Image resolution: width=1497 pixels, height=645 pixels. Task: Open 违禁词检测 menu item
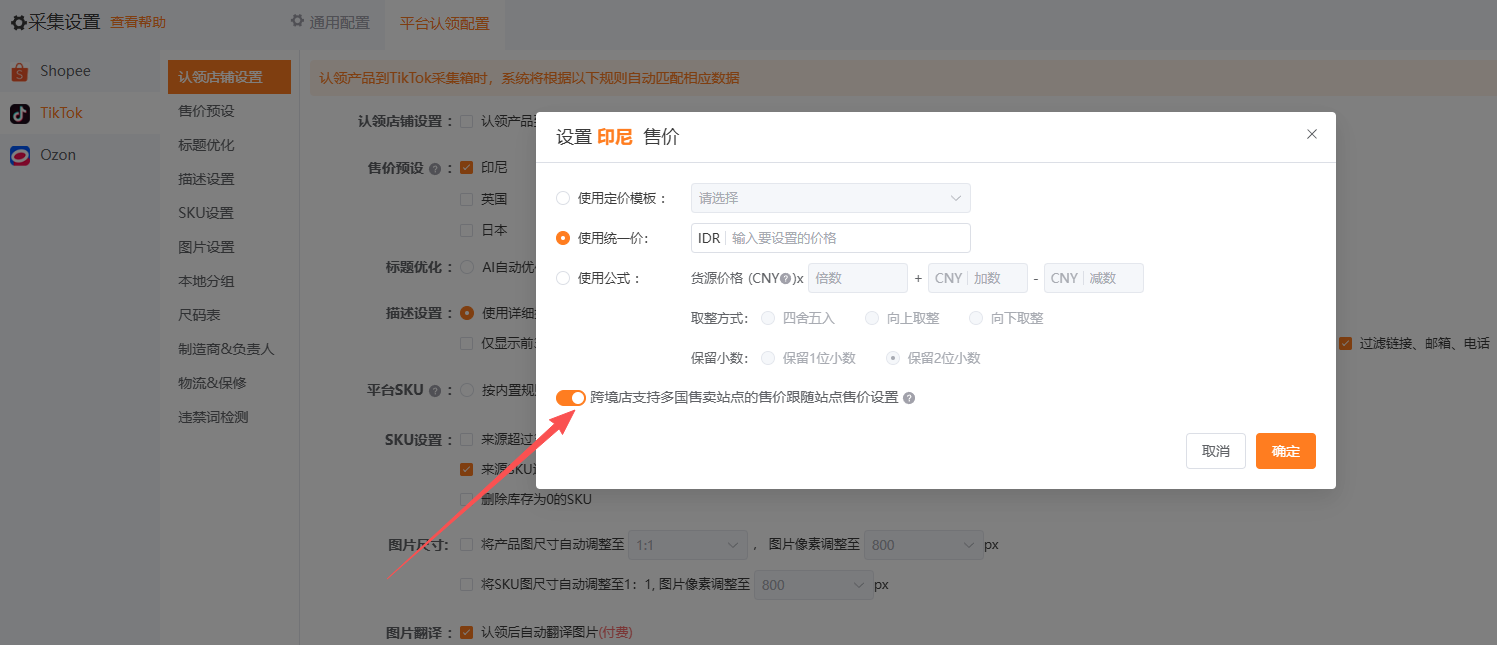(229, 417)
